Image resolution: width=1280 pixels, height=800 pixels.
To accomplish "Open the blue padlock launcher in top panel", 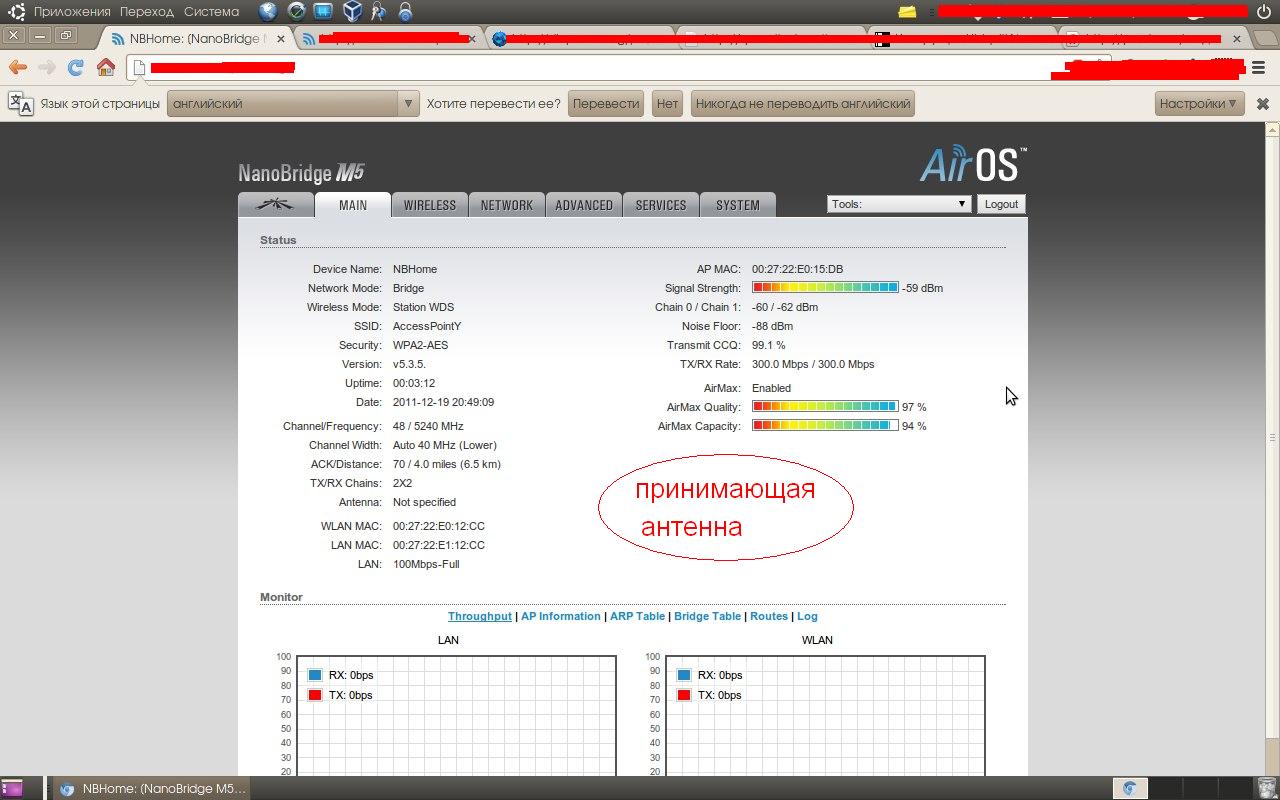I will [405, 12].
